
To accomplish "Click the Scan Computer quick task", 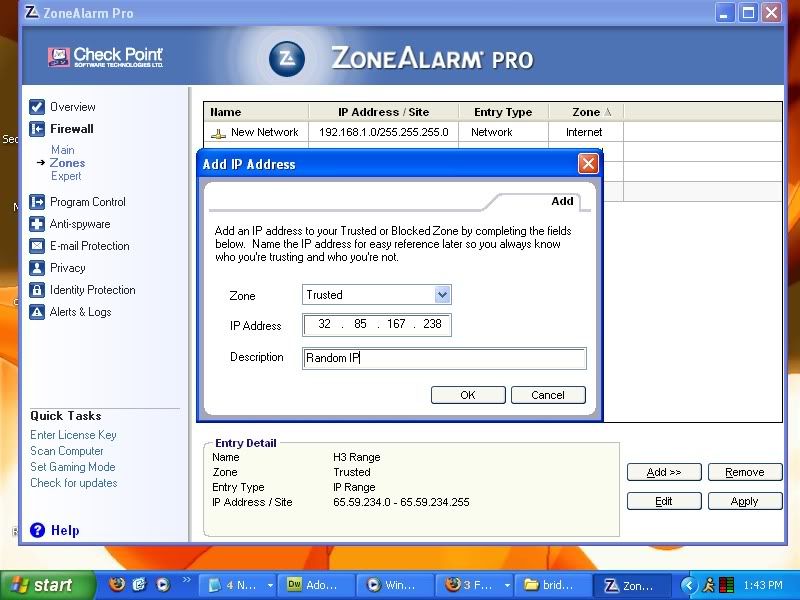I will [x=67, y=451].
